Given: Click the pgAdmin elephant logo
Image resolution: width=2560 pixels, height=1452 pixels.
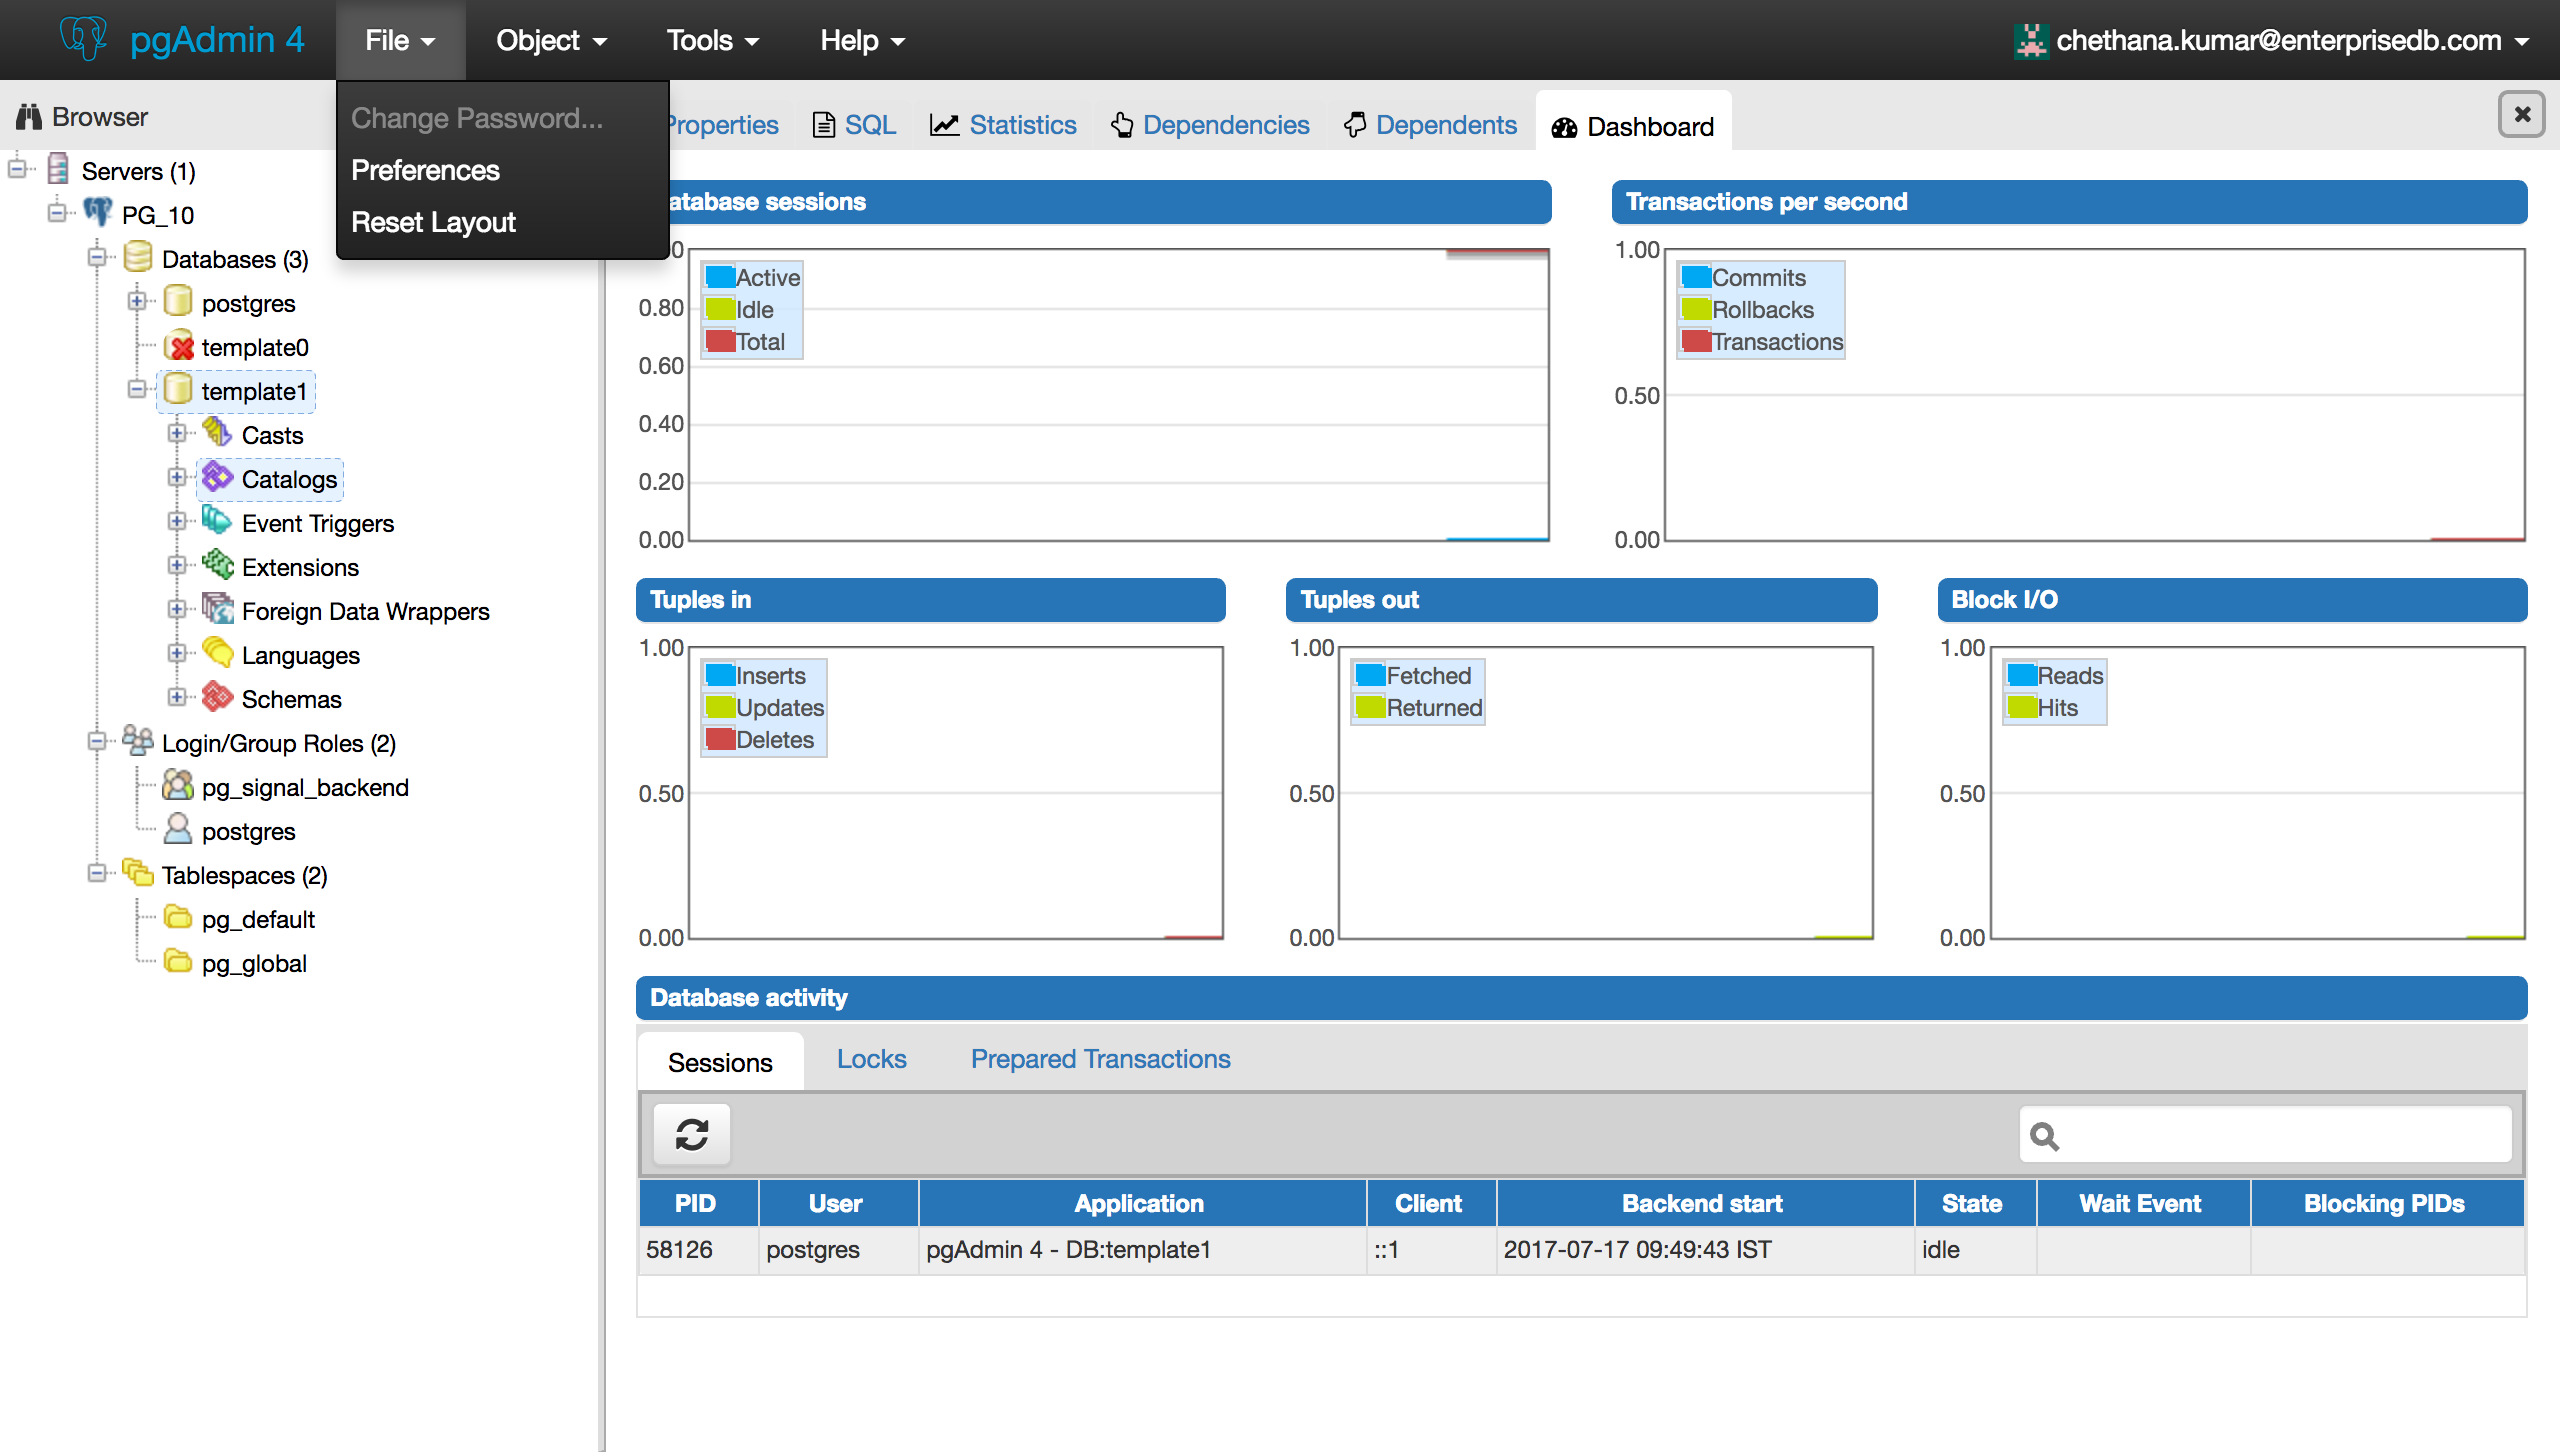Looking at the screenshot, I should (x=82, y=38).
